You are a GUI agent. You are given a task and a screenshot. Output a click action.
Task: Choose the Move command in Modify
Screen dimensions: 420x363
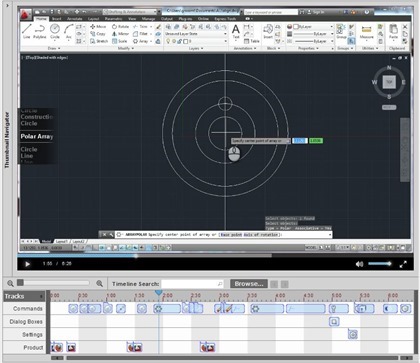[98, 26]
